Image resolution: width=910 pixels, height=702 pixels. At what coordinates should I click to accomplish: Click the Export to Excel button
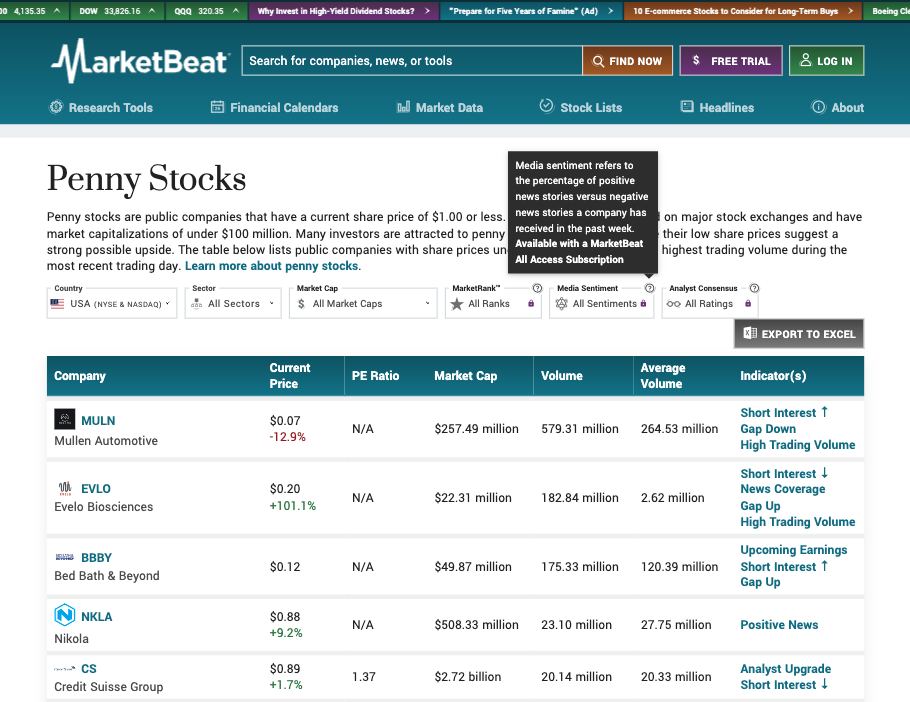tap(798, 334)
